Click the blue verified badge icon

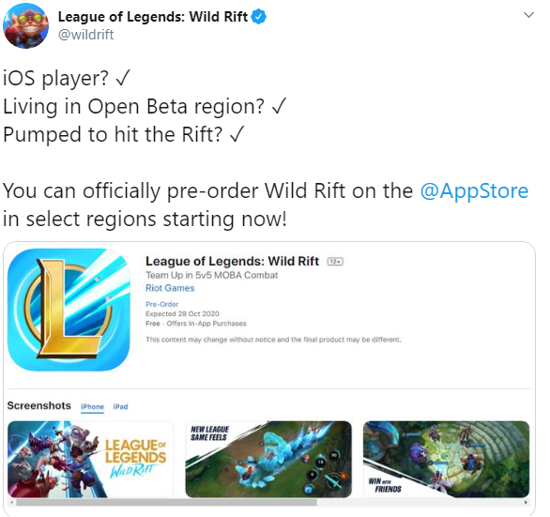pyautogui.click(x=259, y=17)
